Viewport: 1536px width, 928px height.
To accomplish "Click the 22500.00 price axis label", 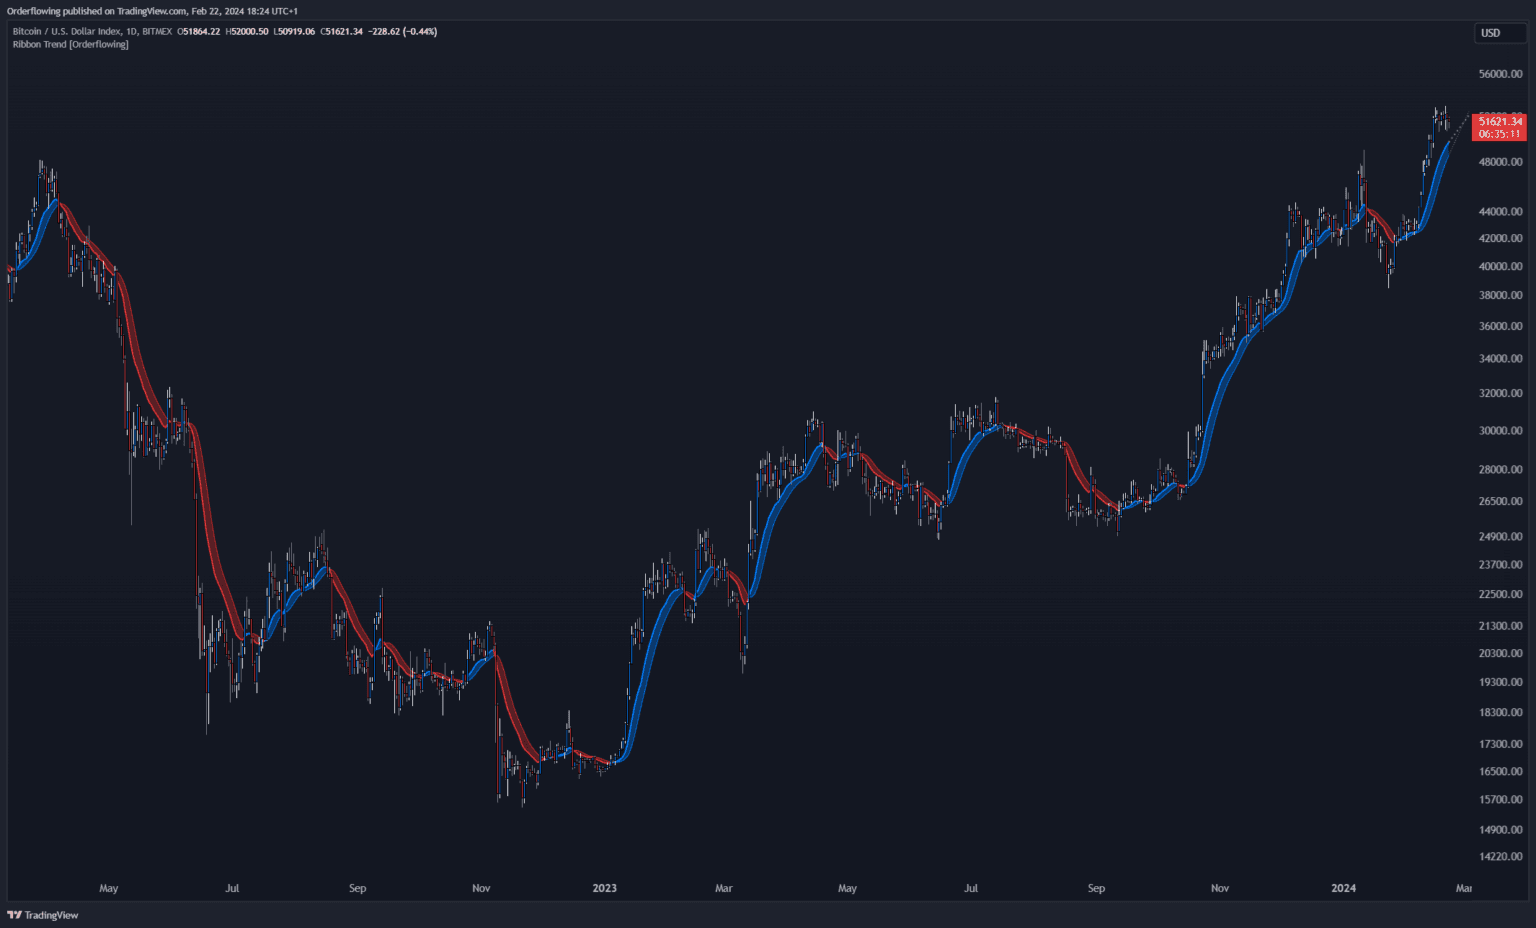I will point(1500,594).
